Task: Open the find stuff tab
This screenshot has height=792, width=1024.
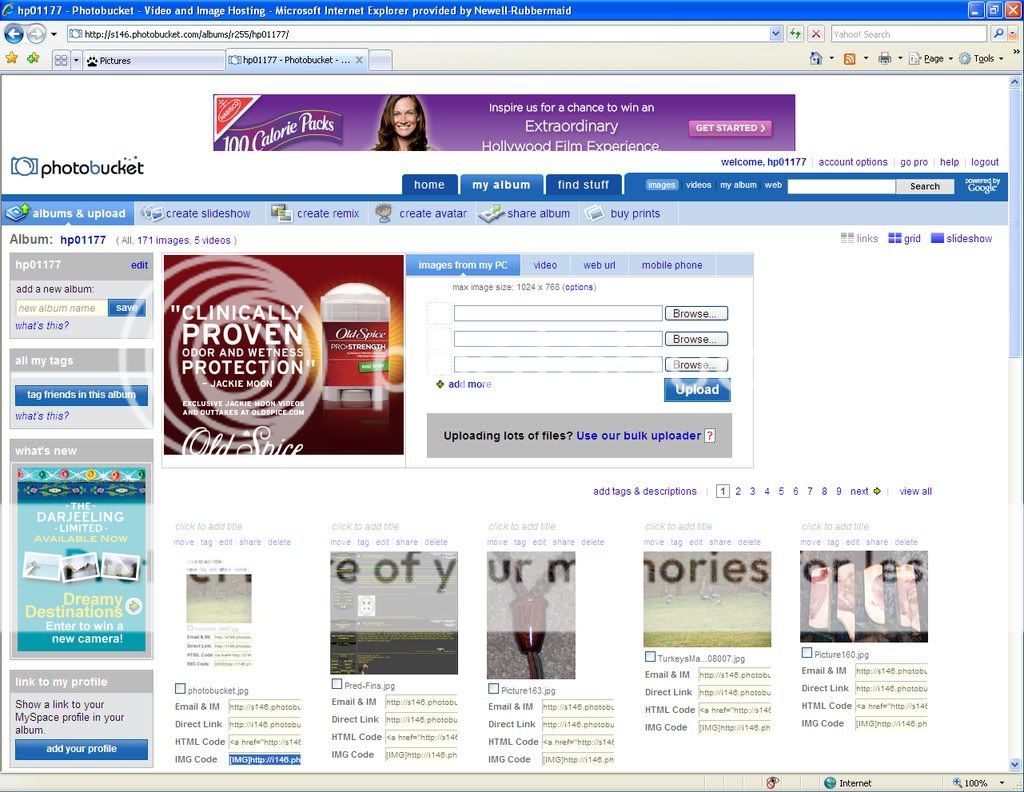Action: point(583,185)
